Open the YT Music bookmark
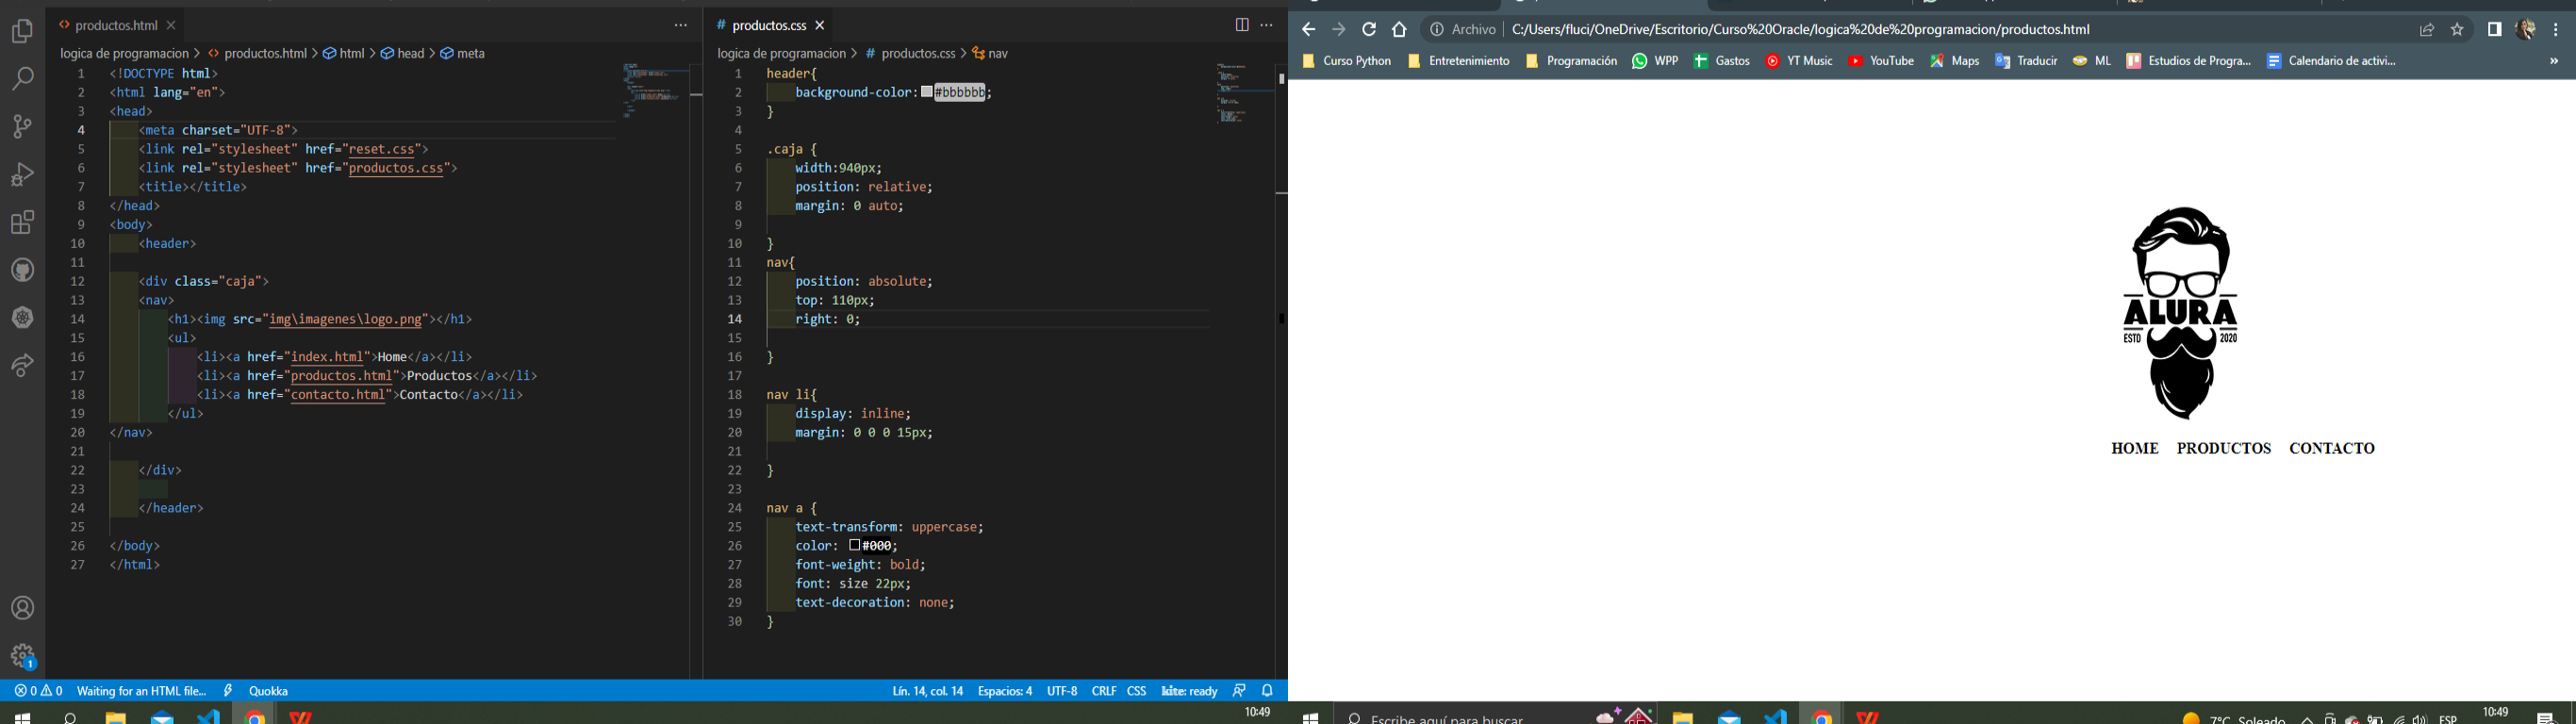Image resolution: width=2576 pixels, height=724 pixels. [1799, 61]
